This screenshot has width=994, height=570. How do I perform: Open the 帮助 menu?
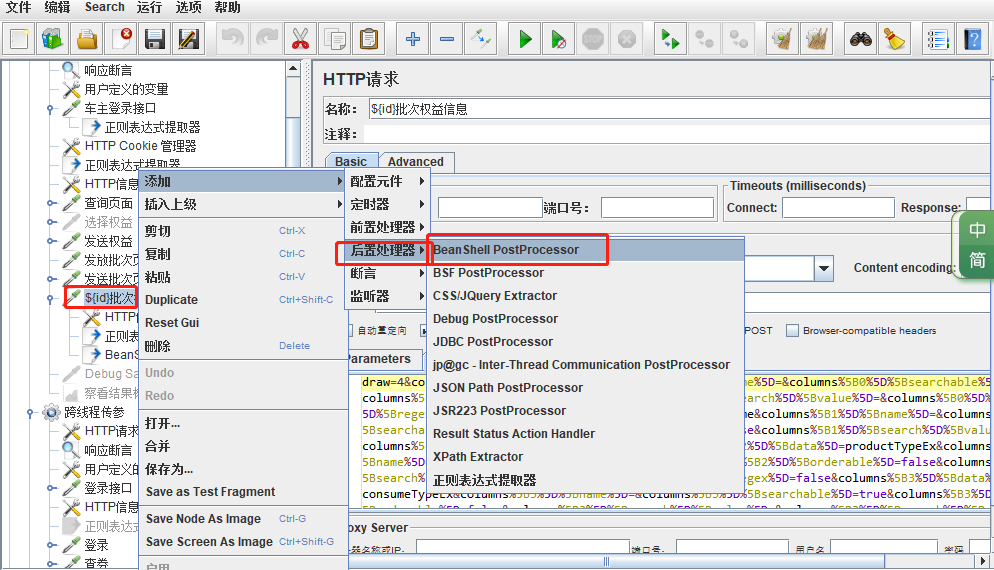228,8
